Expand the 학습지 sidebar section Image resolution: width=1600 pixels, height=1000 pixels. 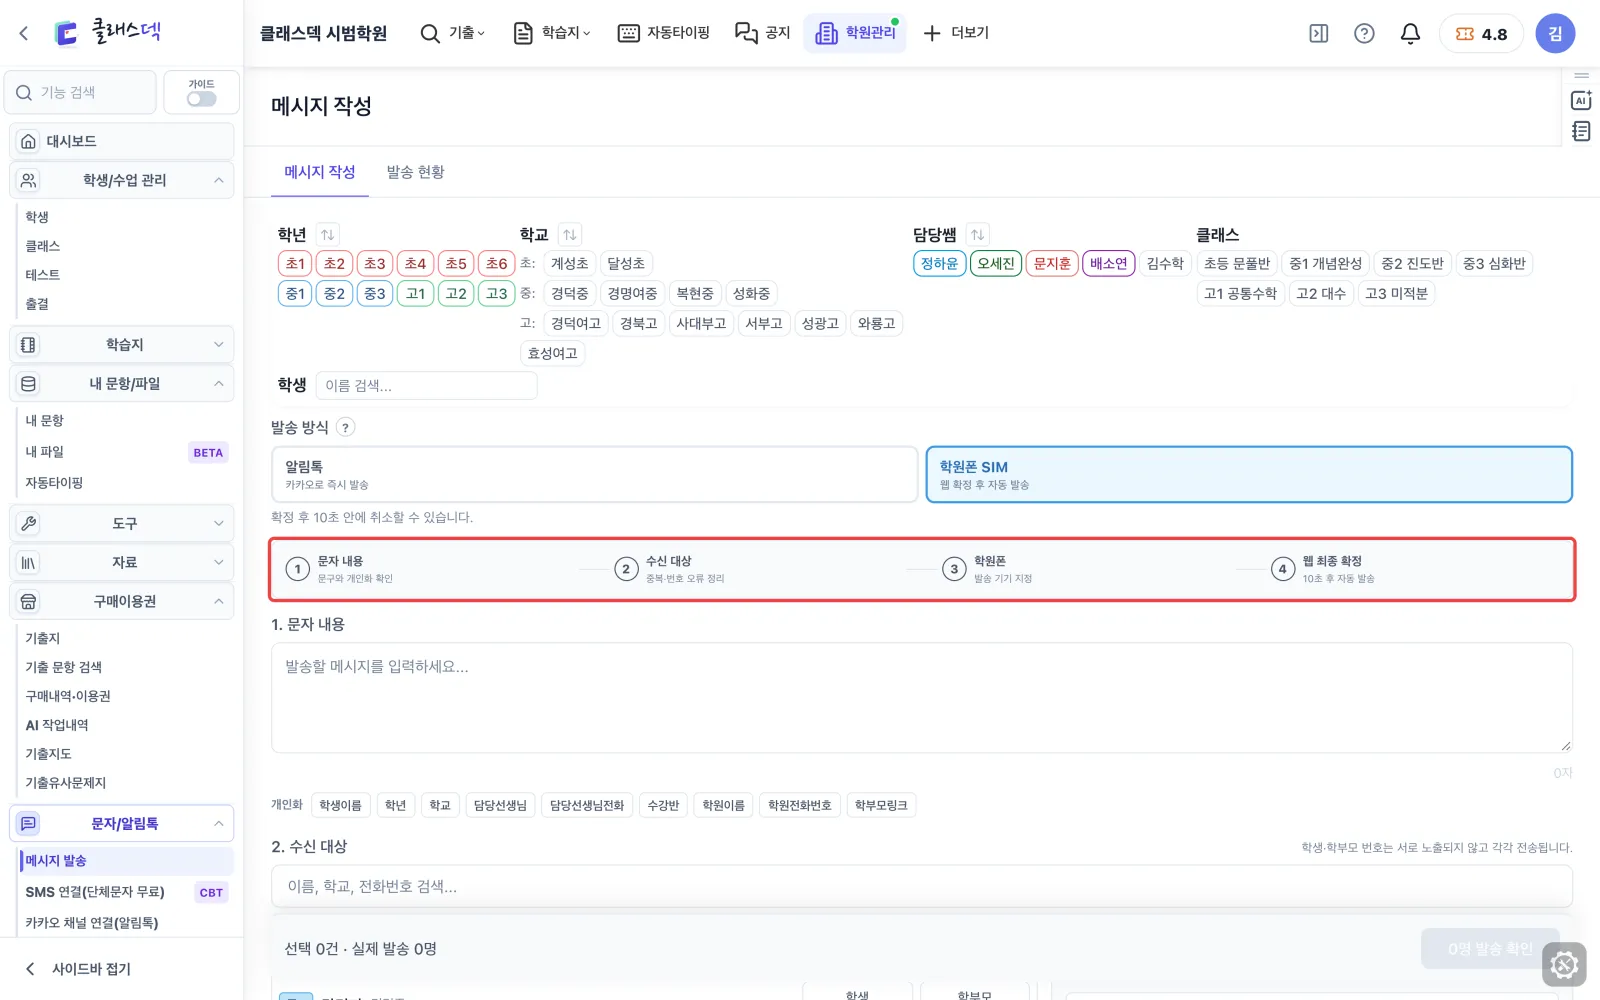click(122, 345)
